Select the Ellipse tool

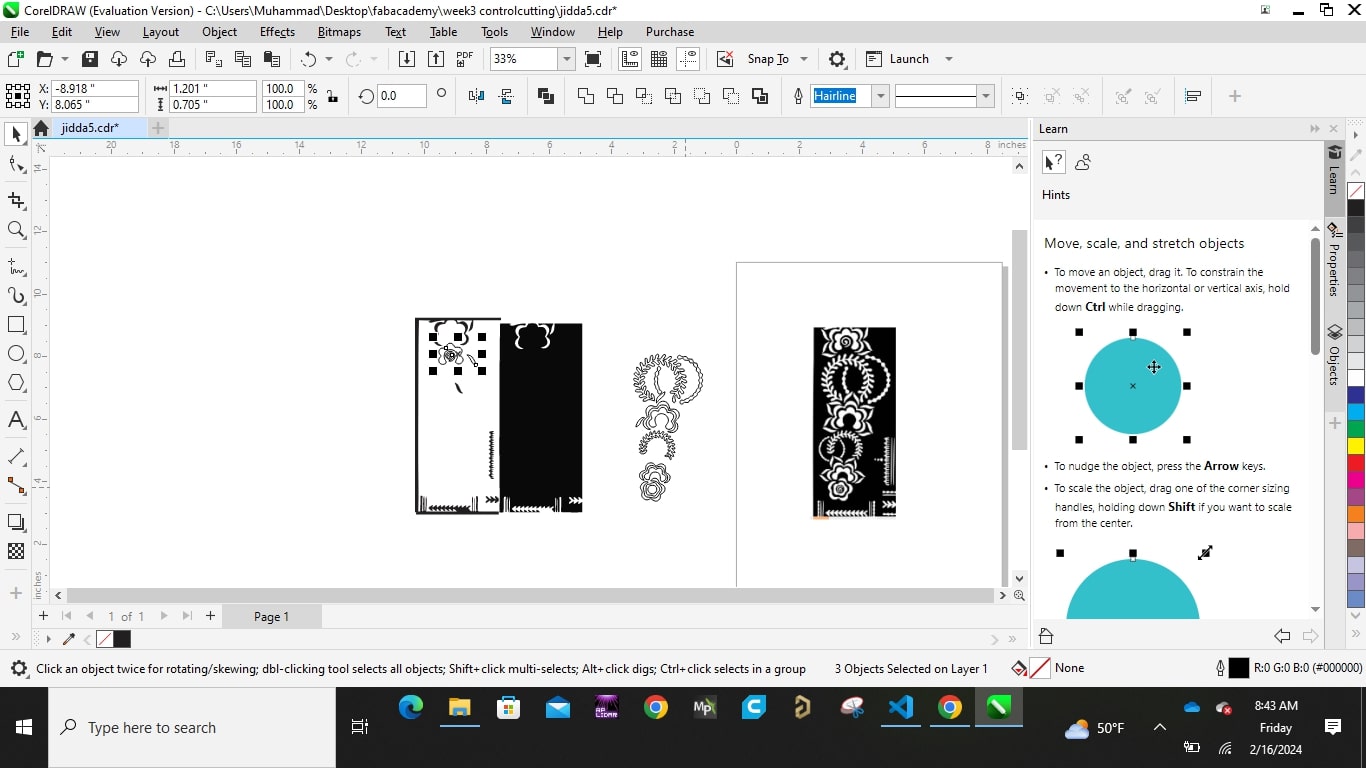[16, 354]
